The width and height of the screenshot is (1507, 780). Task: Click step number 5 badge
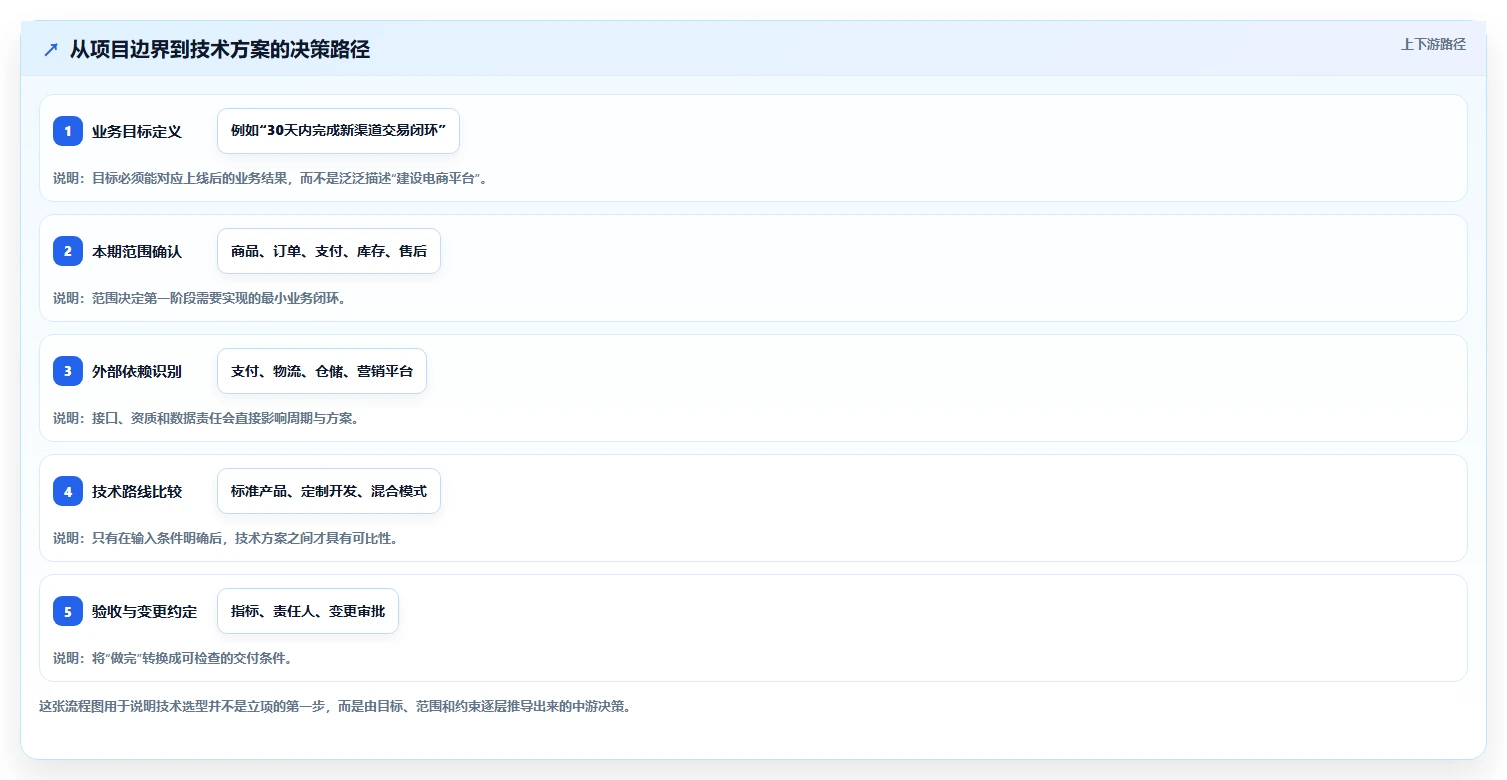coord(68,611)
